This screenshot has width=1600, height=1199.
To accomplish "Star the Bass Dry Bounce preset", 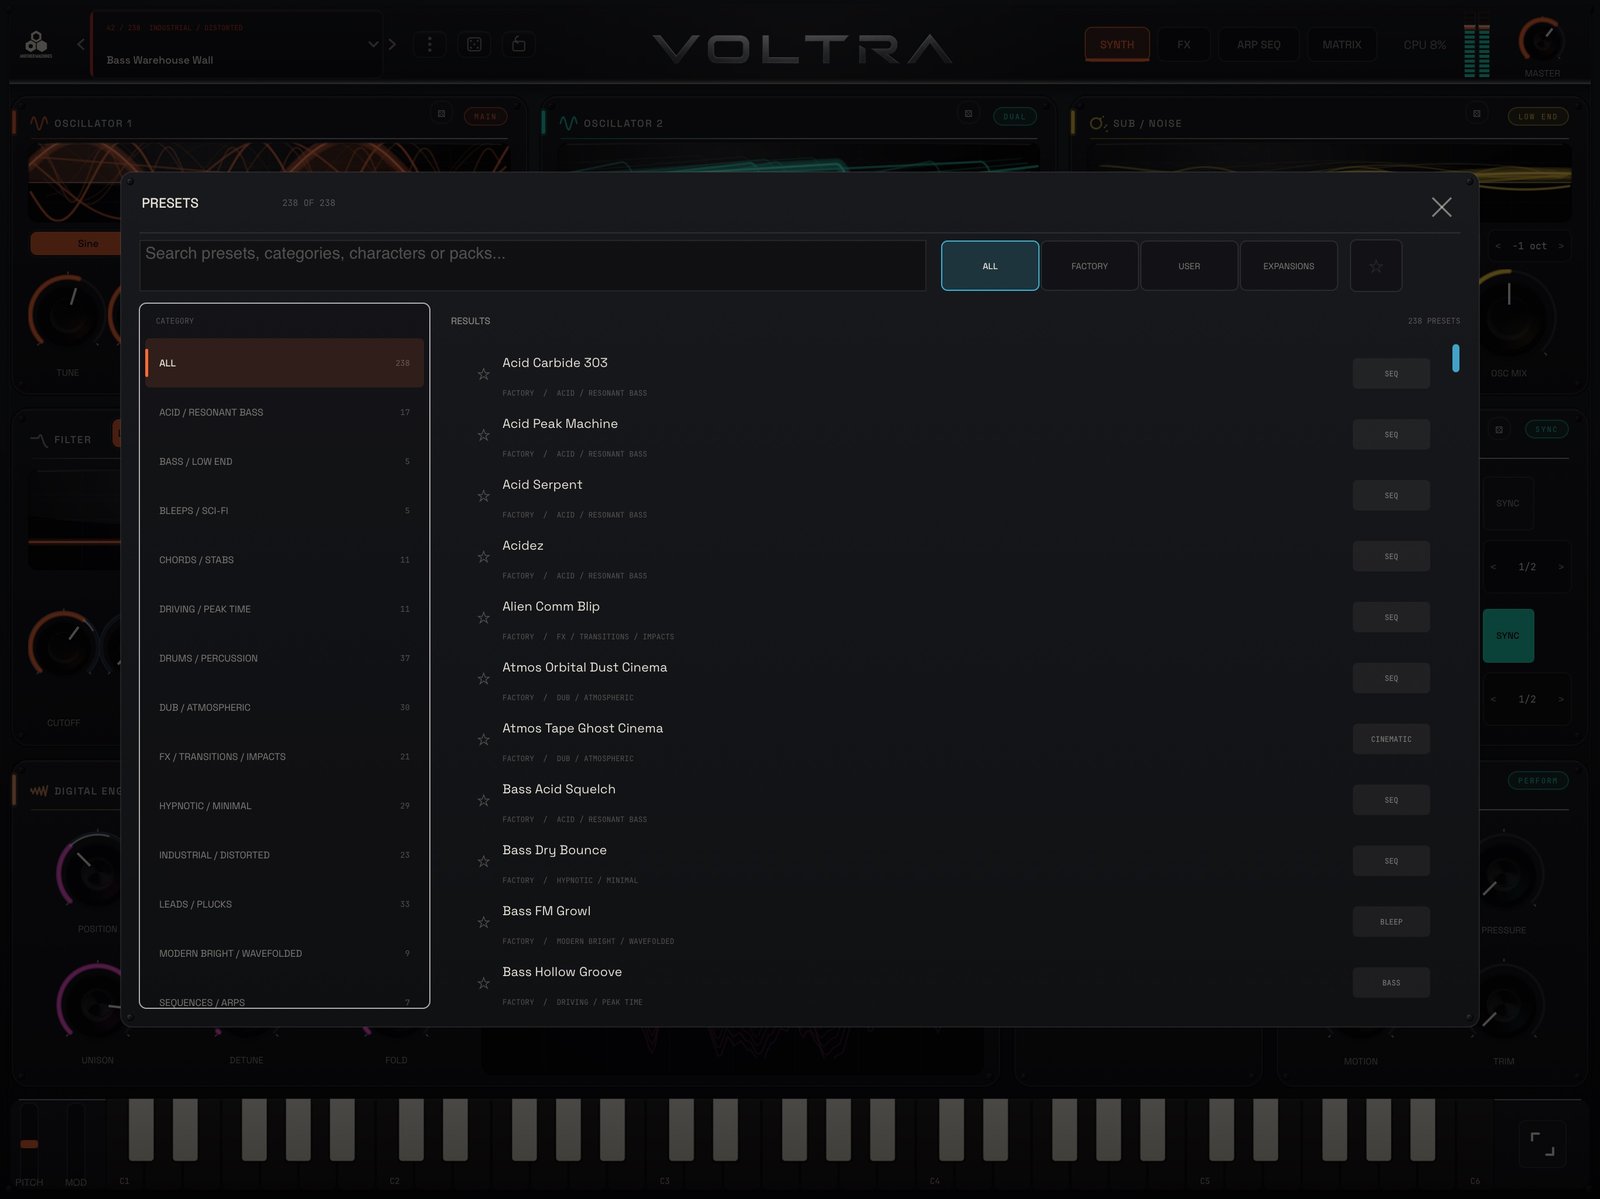I will (x=483, y=862).
